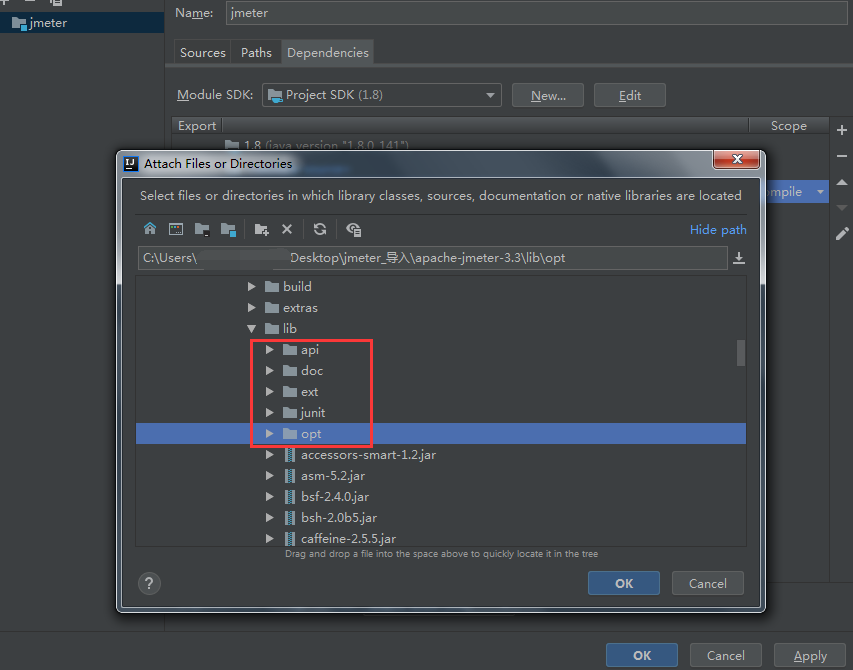Click the desktop directory icon in toolbar
This screenshot has height=670, width=853.
tap(176, 229)
